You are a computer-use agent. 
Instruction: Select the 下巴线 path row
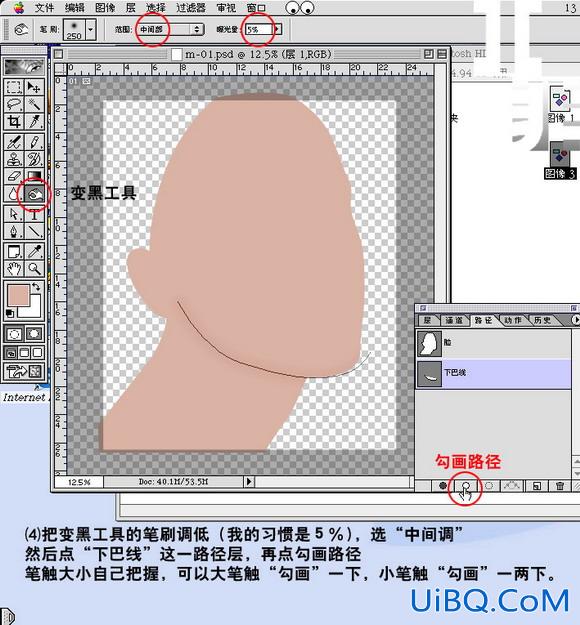pyautogui.click(x=493, y=374)
